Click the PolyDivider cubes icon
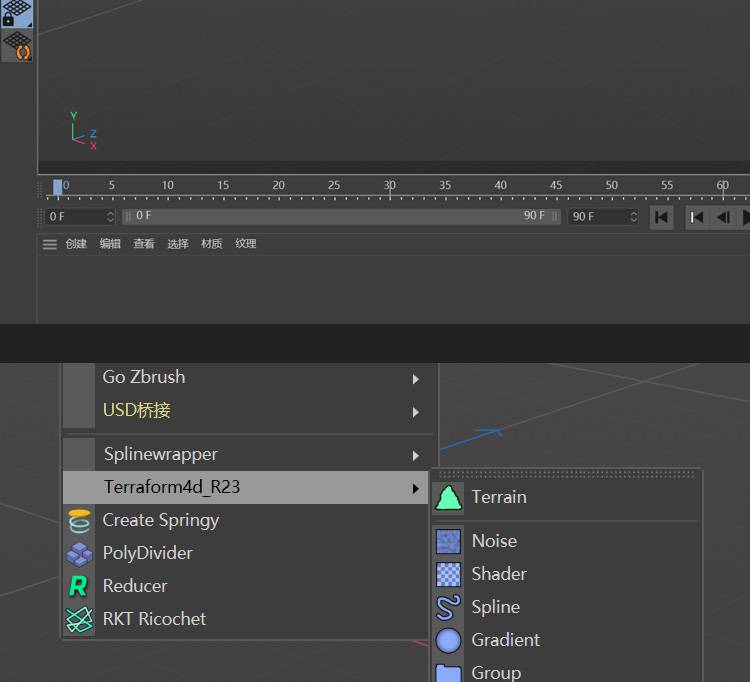Viewport: 750px width, 682px height. [x=79, y=554]
